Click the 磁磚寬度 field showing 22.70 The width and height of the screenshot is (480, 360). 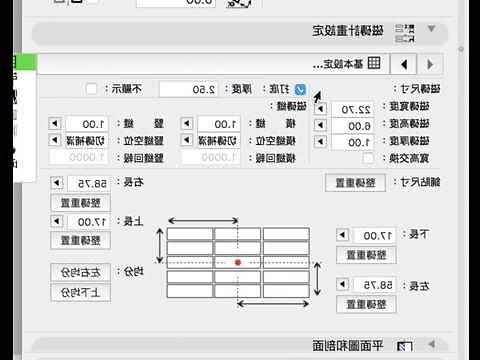tap(352, 109)
